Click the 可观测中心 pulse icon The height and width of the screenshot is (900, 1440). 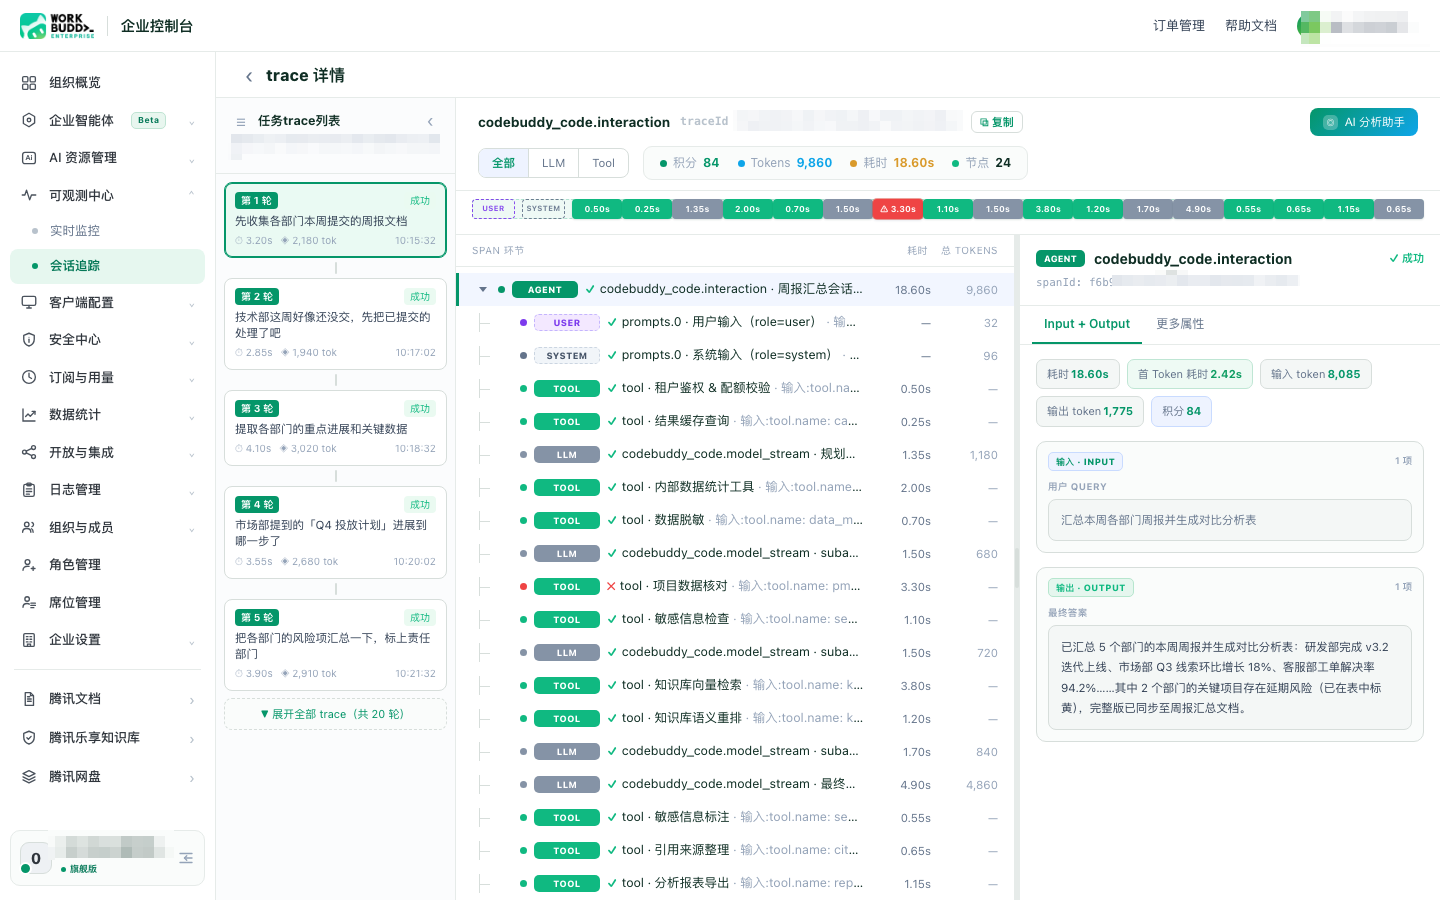(x=29, y=195)
